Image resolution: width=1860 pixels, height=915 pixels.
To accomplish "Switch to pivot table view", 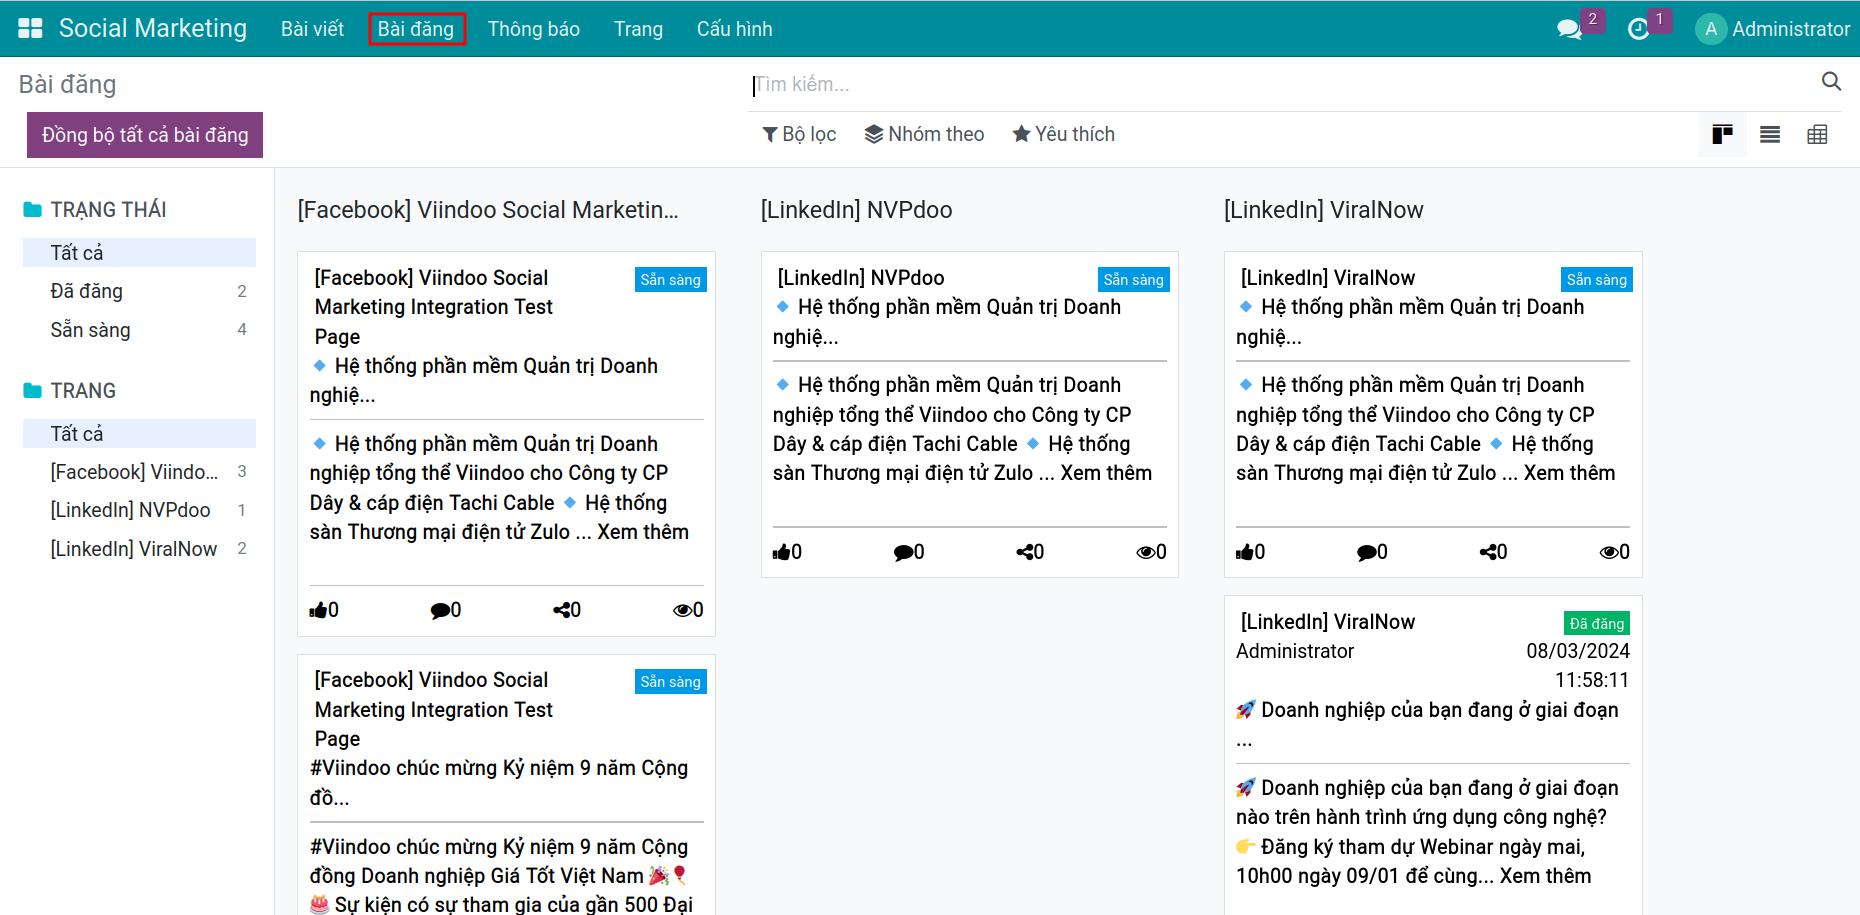I will point(1817,135).
